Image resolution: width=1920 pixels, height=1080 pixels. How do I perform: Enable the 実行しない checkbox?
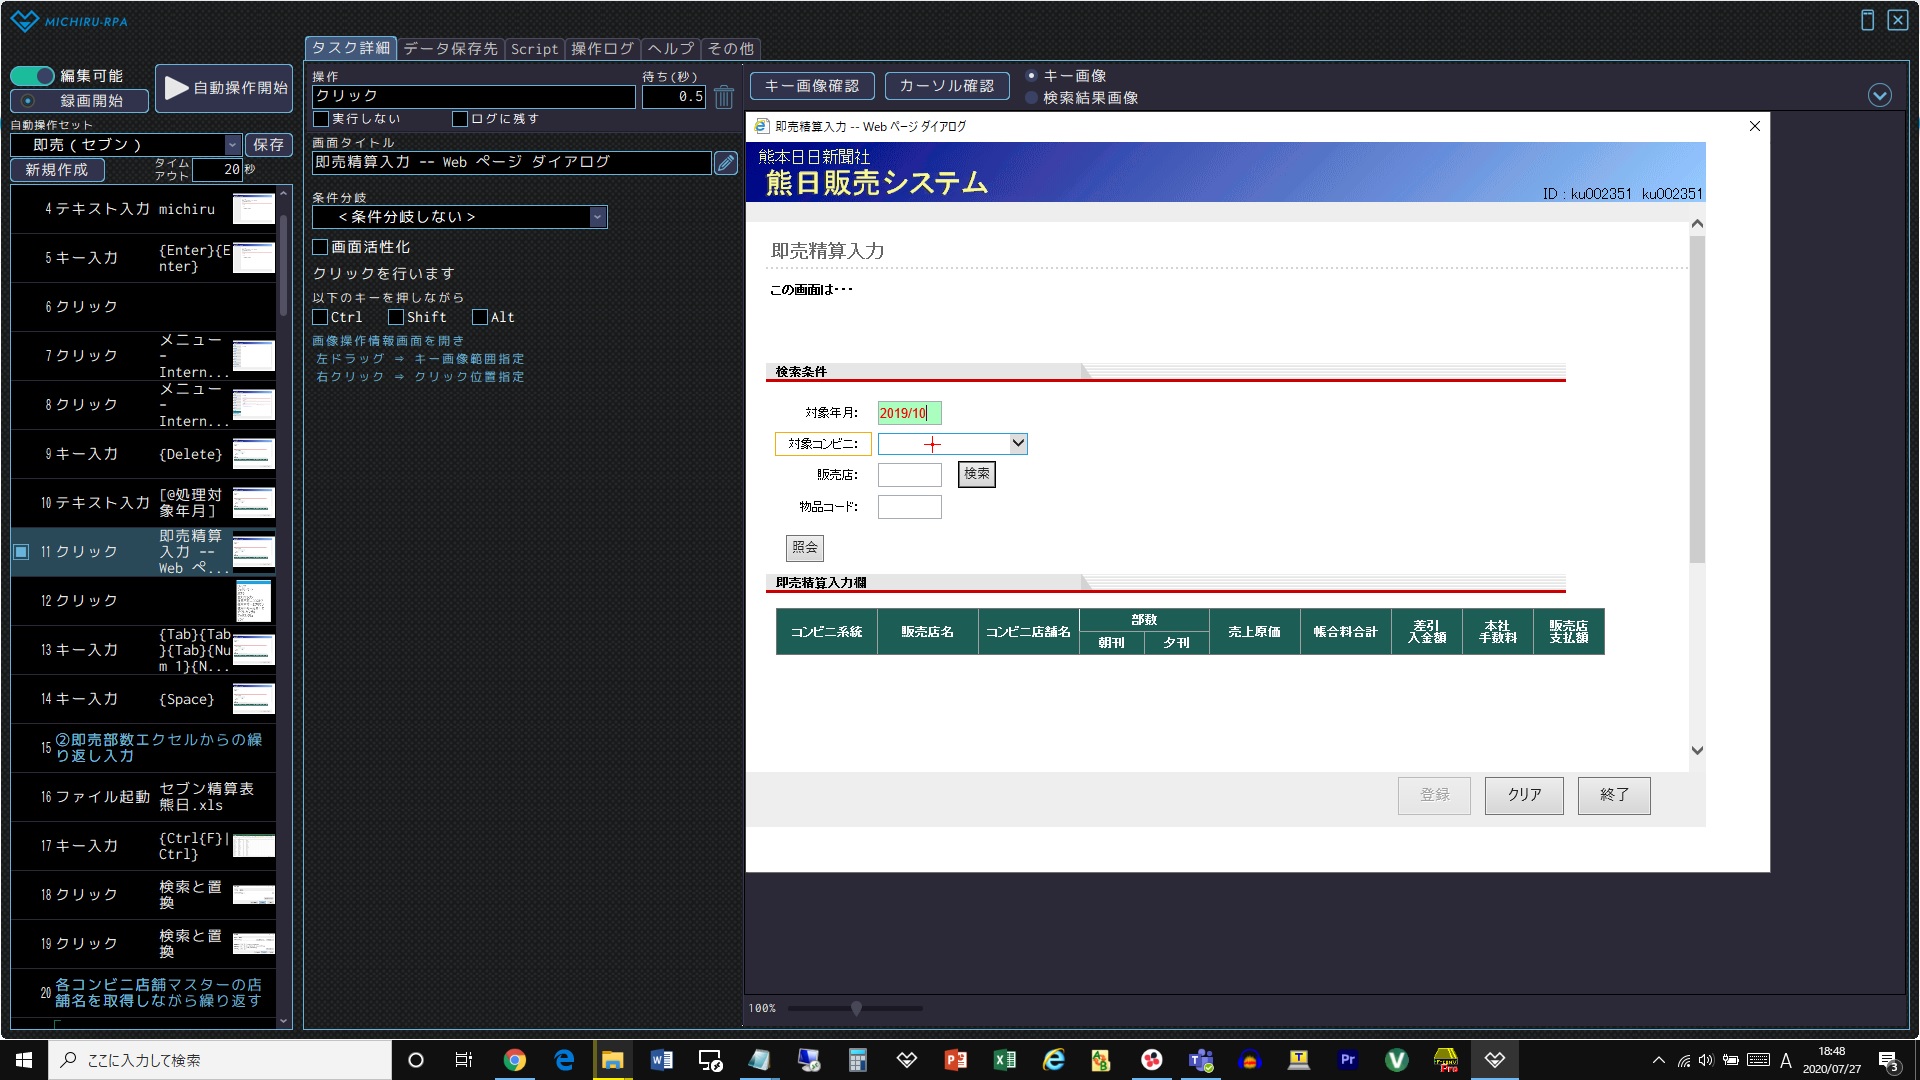[x=321, y=119]
